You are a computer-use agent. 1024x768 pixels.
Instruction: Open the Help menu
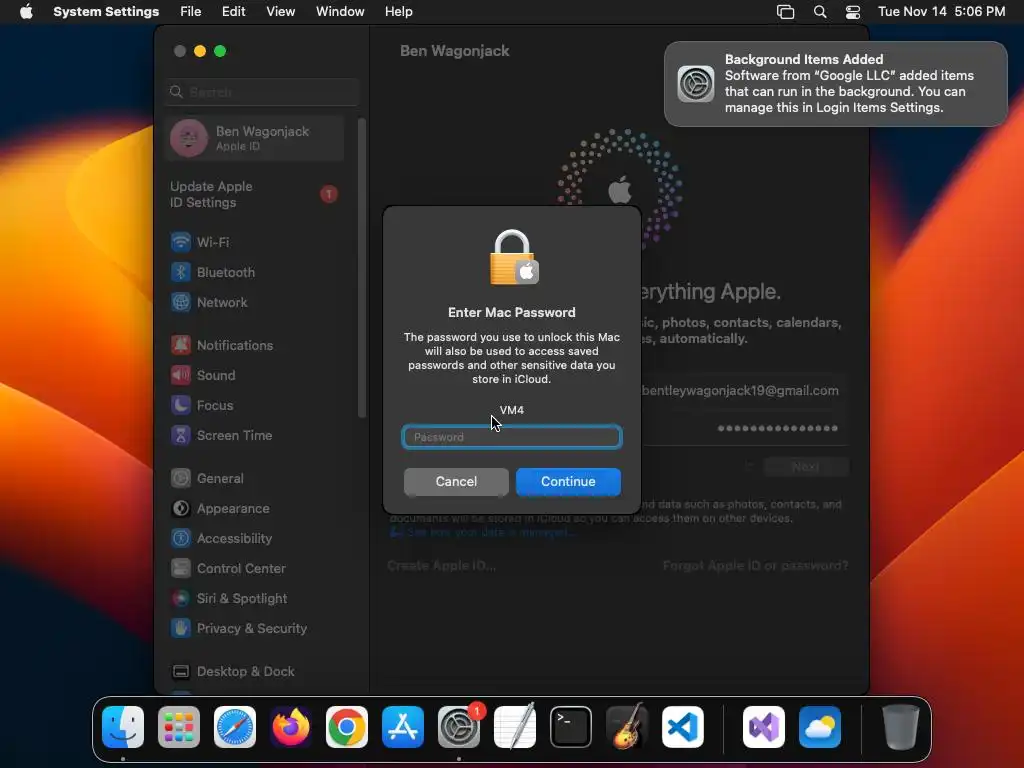tap(398, 12)
